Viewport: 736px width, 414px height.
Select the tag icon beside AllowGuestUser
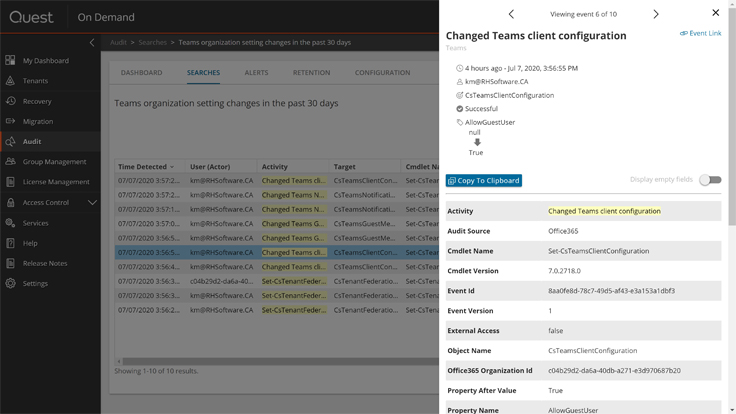460,122
